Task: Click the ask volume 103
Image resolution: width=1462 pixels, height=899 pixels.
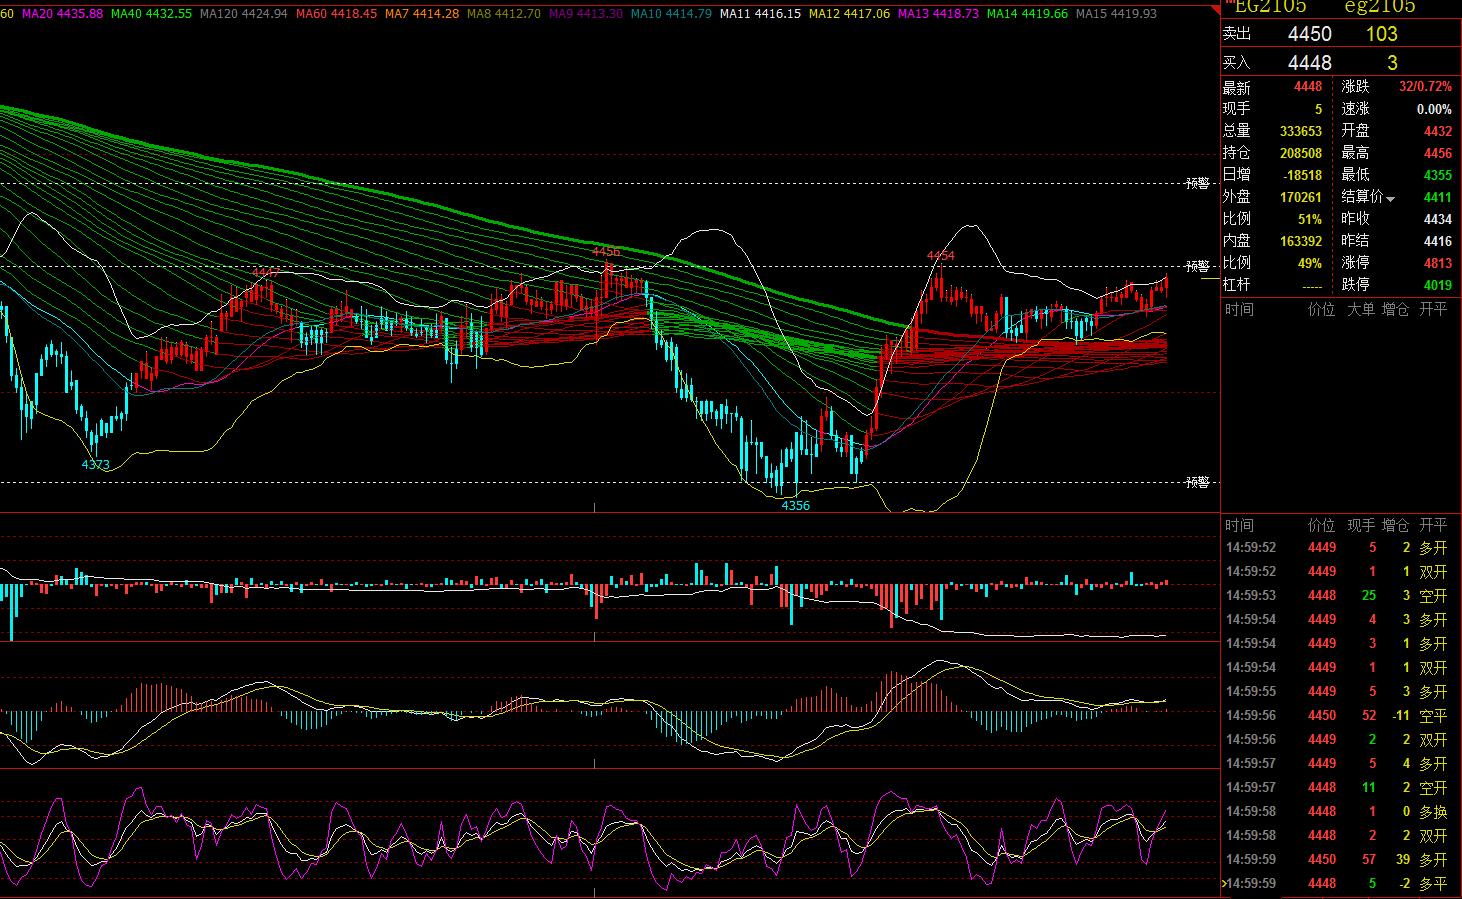Action: [x=1381, y=34]
